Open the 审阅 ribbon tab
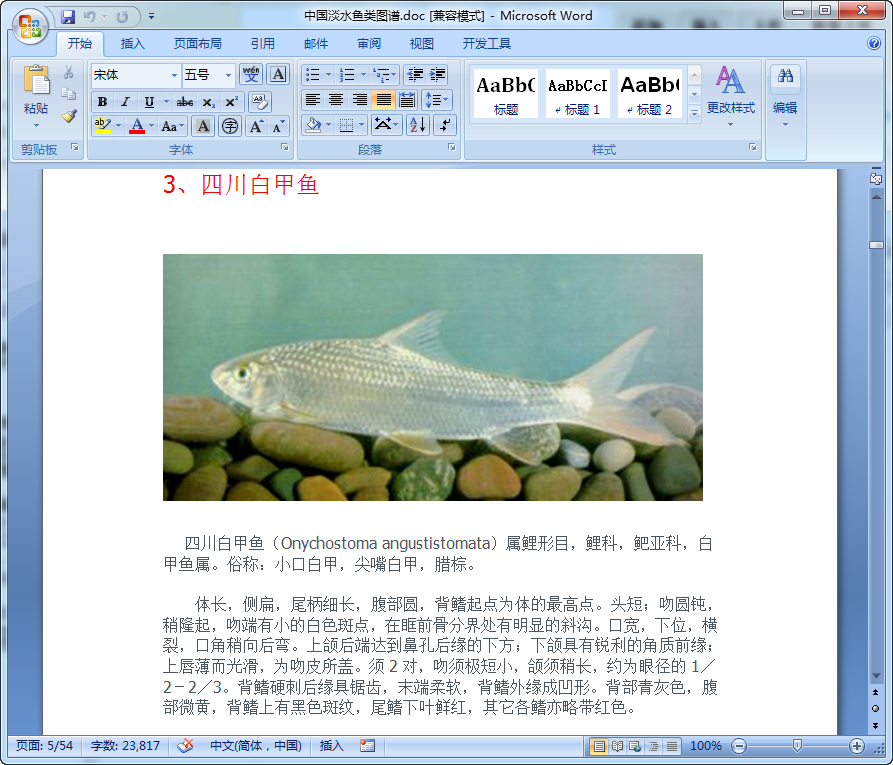This screenshot has width=893, height=765. coord(370,42)
